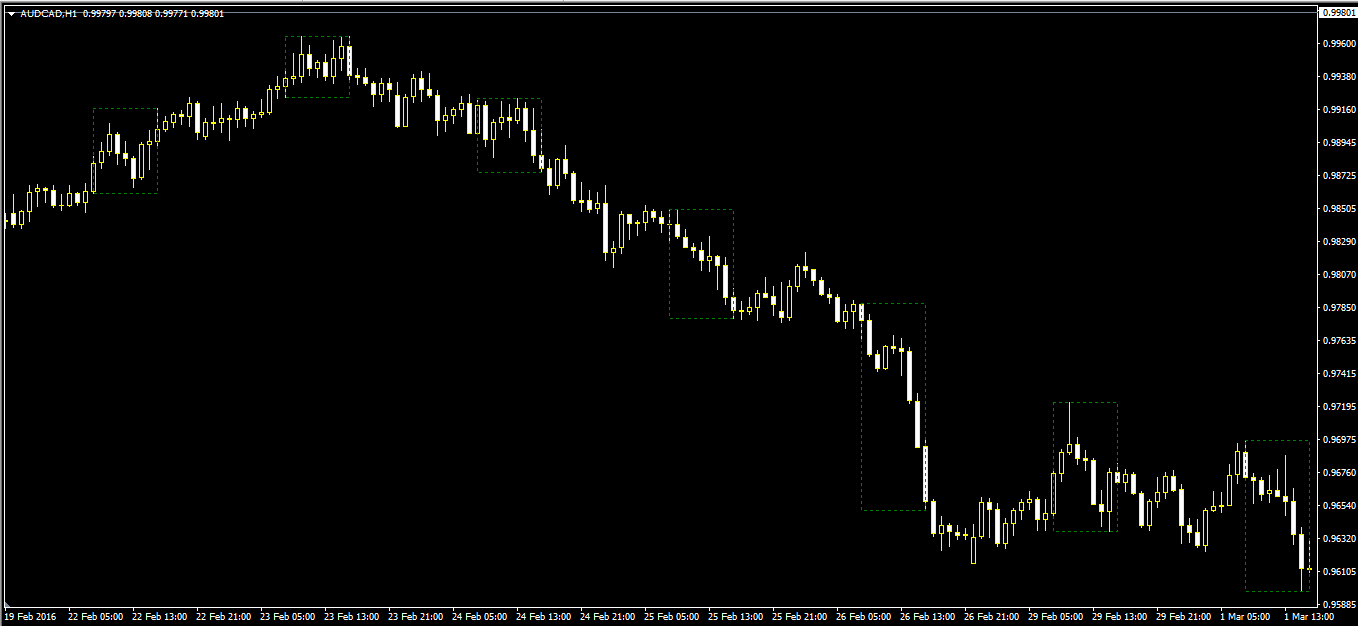Select the dashed rectangle above 25 Feb 05:00
The image size is (1358, 626).
(701, 263)
